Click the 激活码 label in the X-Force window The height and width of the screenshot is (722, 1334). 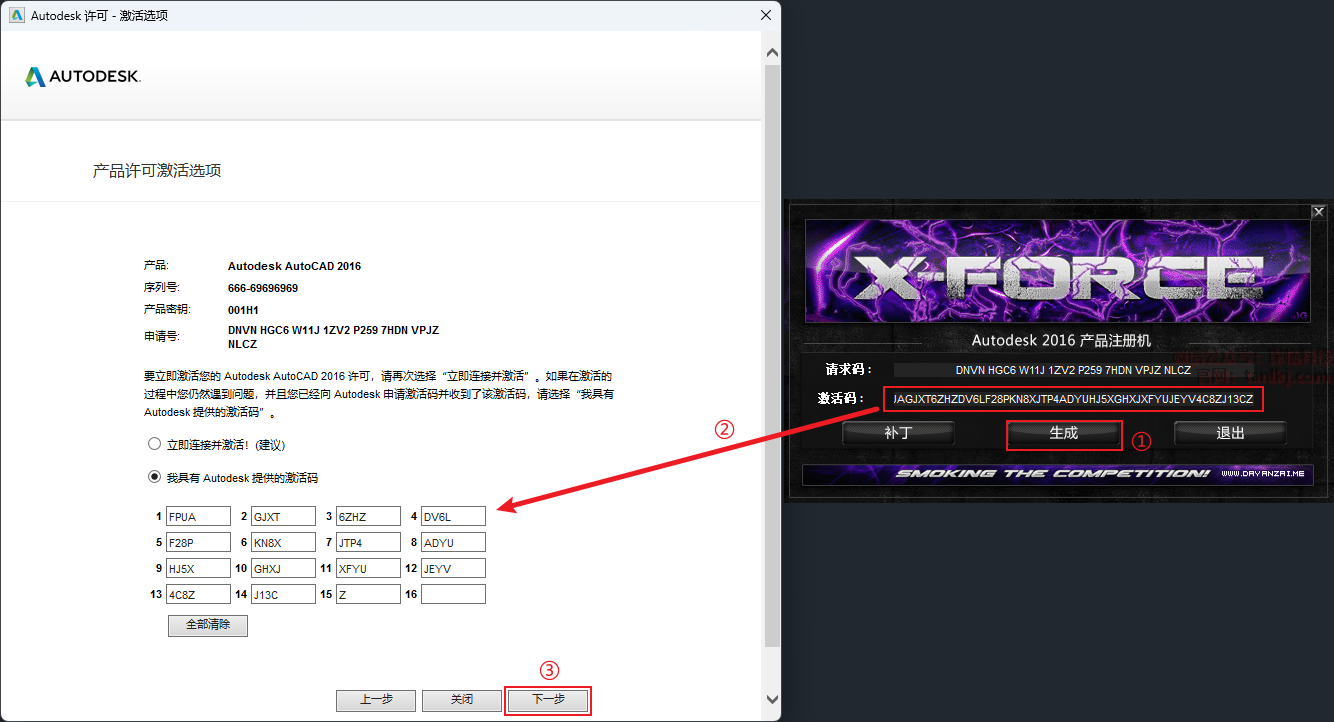pyautogui.click(x=840, y=400)
